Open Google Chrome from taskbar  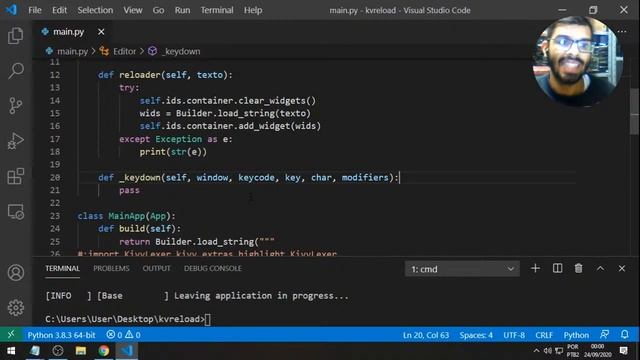coord(104,351)
